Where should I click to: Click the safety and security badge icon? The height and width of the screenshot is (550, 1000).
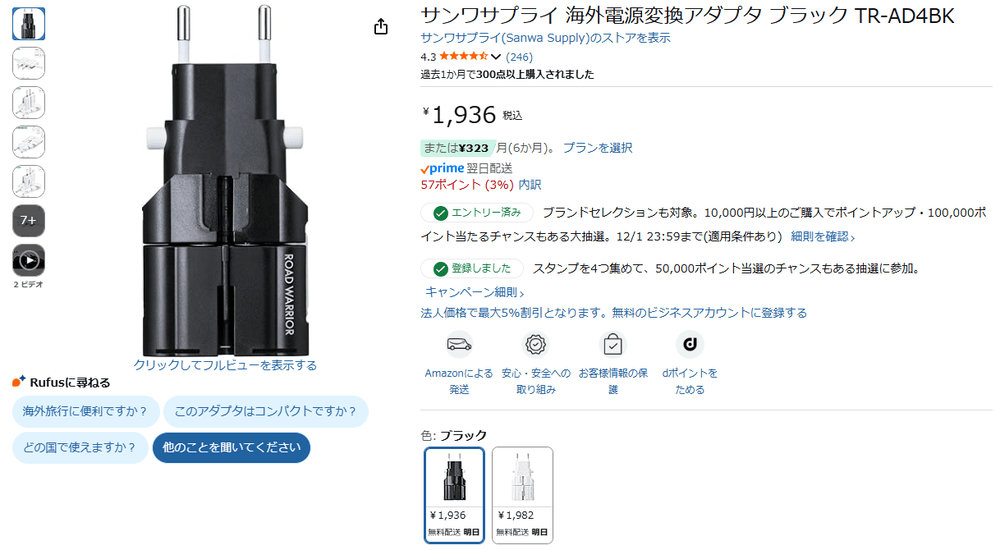pyautogui.click(x=536, y=345)
